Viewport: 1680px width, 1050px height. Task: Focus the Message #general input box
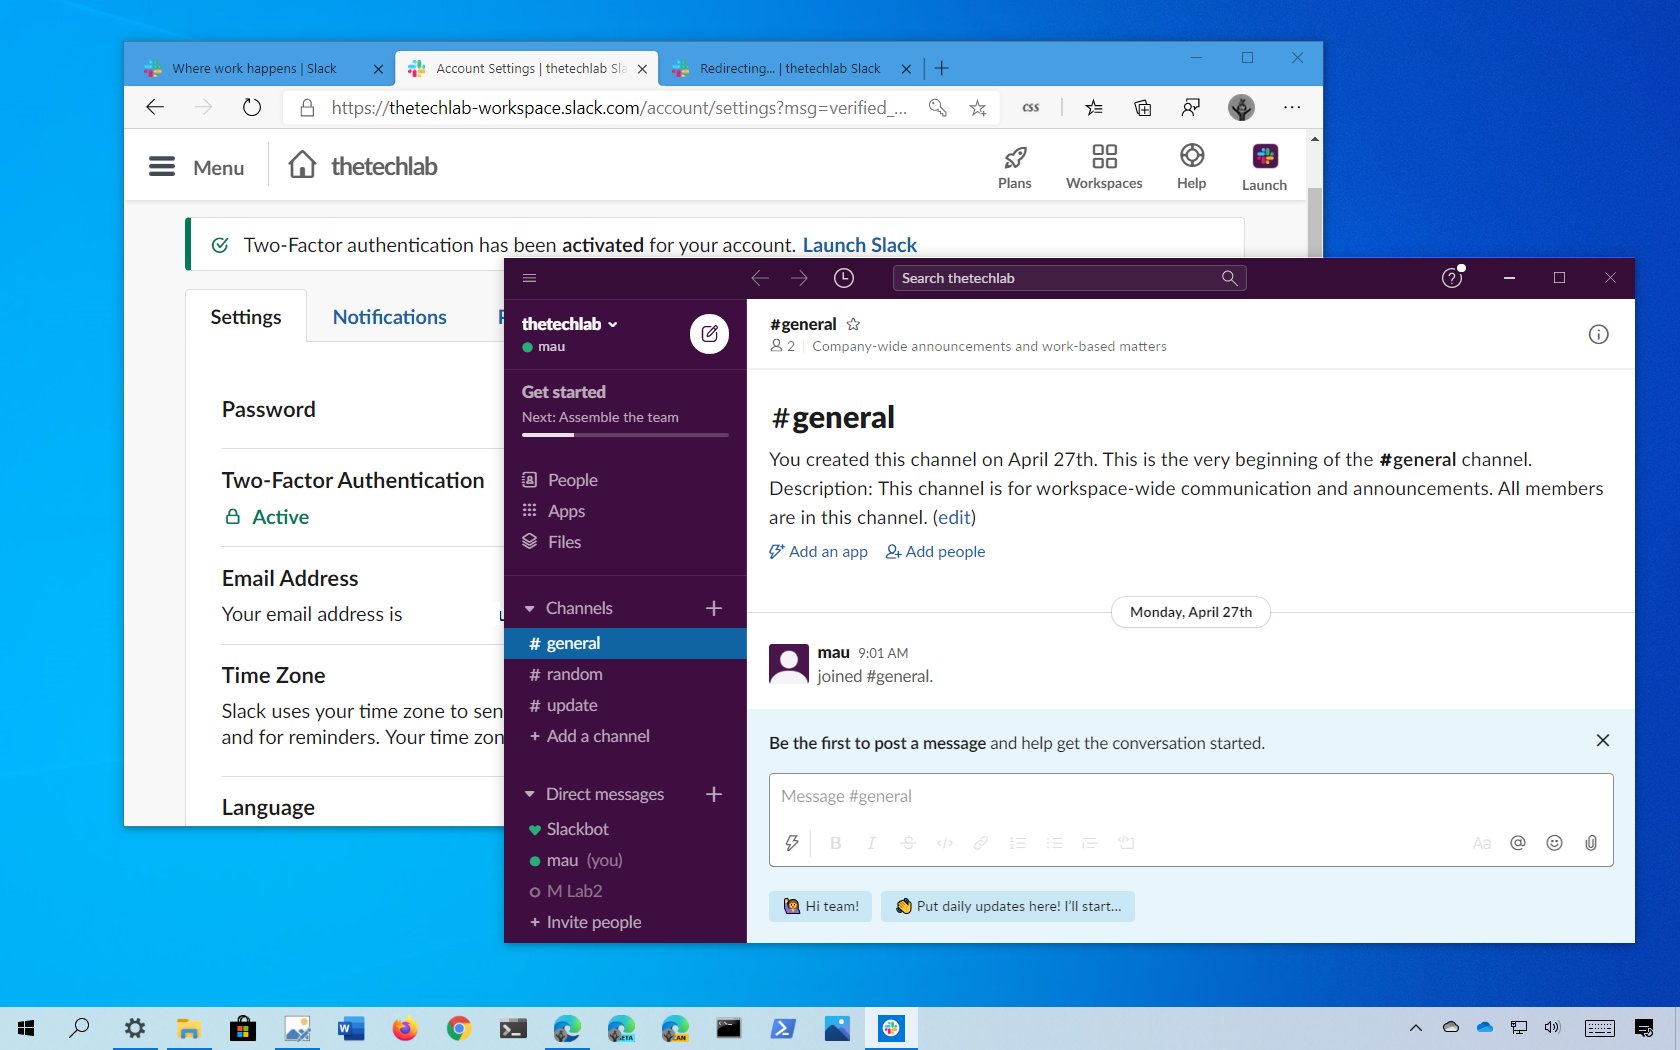[1191, 797]
